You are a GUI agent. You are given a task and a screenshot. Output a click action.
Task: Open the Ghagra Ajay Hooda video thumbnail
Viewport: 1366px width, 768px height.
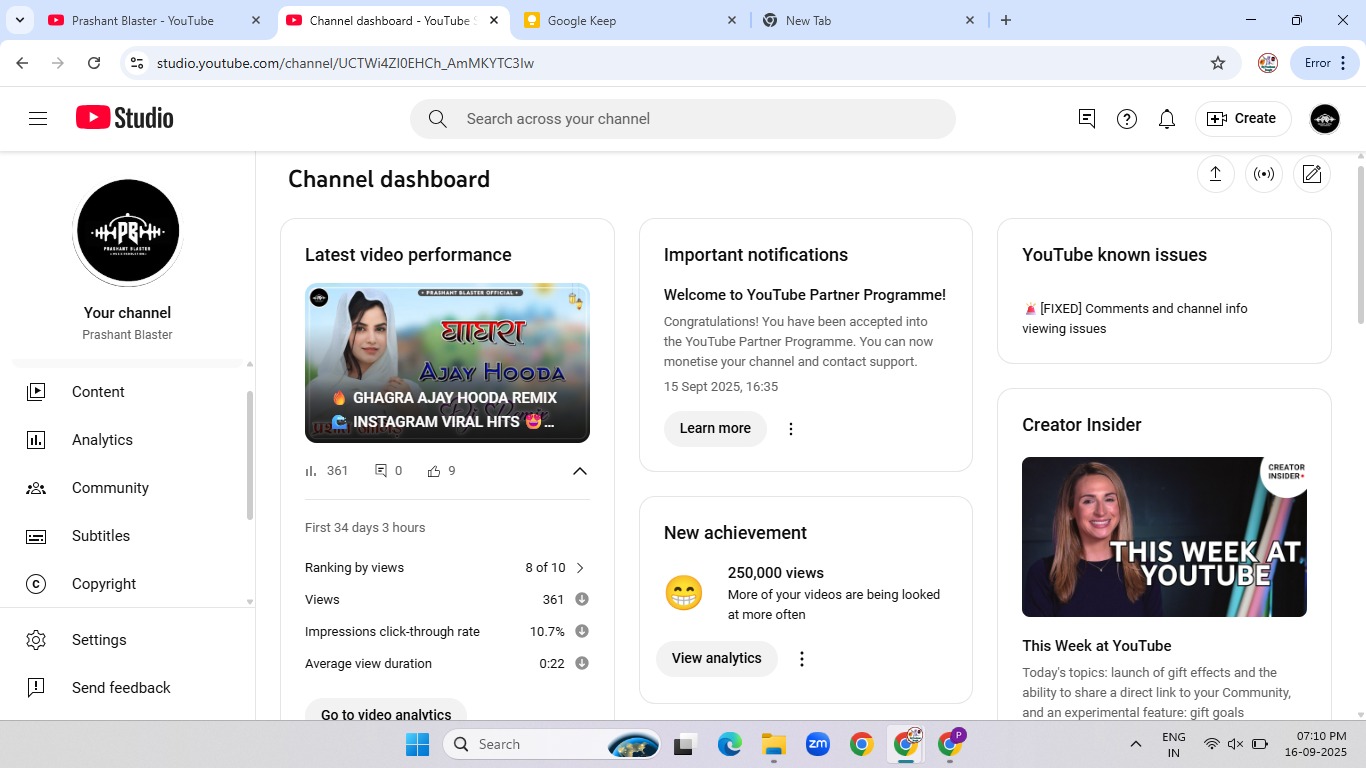447,363
